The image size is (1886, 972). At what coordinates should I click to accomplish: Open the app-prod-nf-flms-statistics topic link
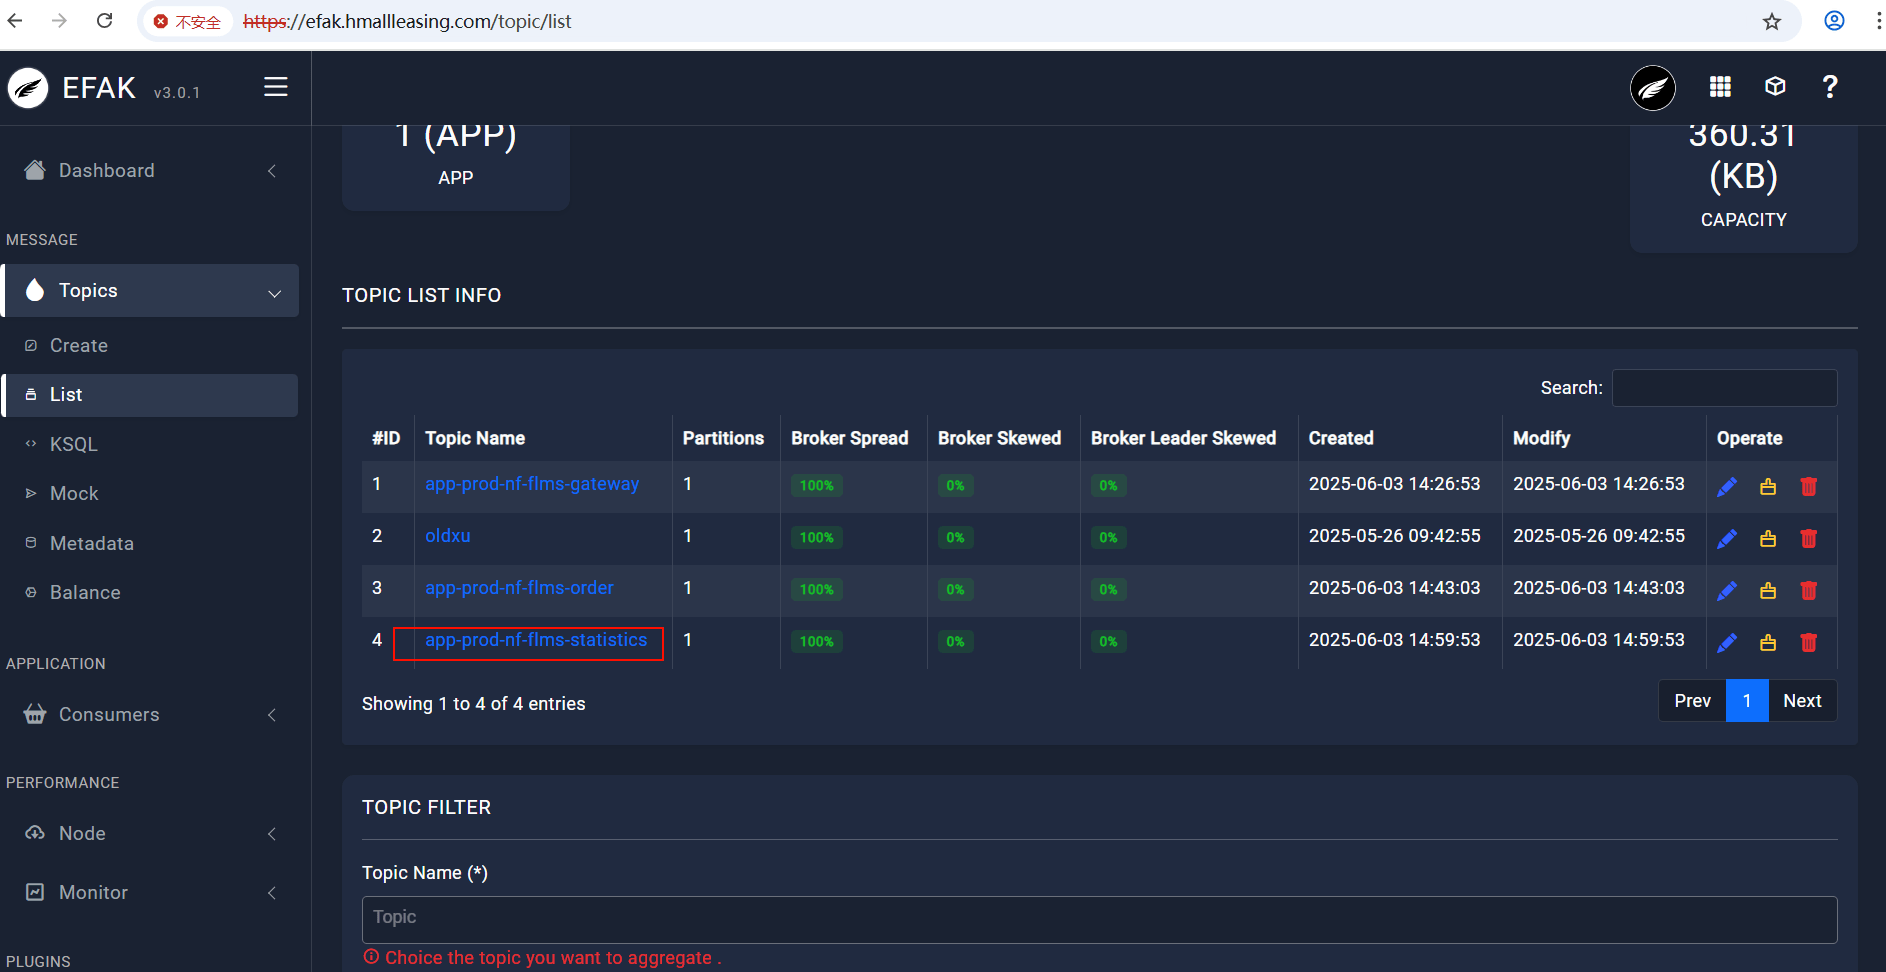[535, 640]
